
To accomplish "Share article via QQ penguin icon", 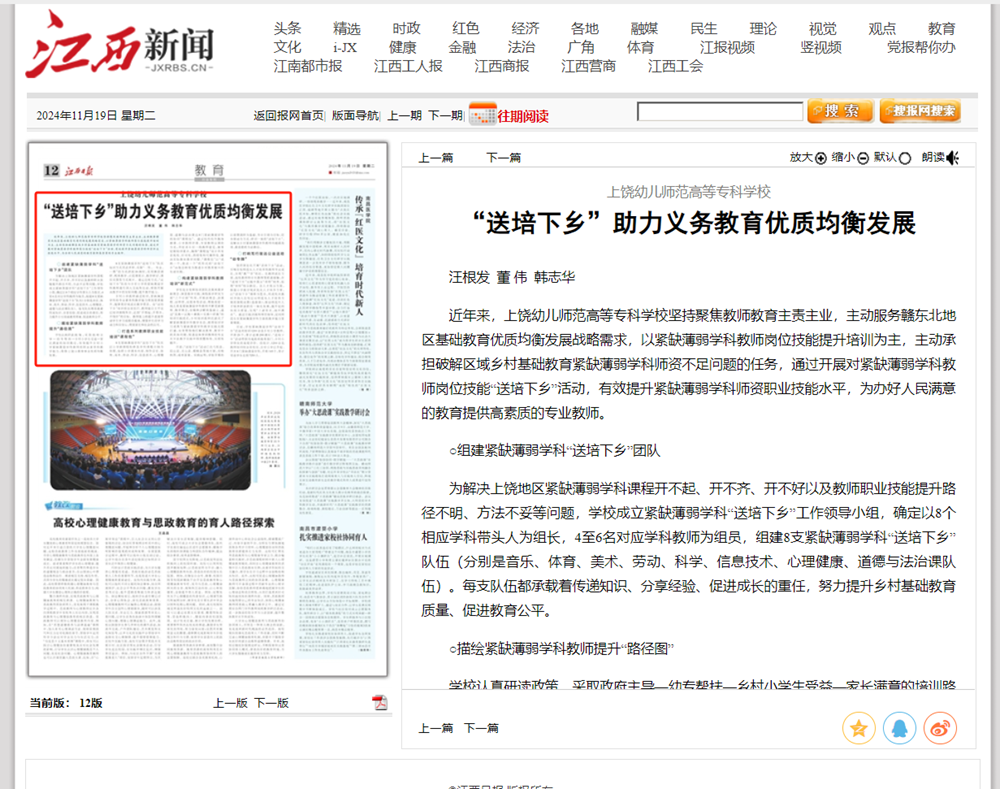I will (x=899, y=727).
